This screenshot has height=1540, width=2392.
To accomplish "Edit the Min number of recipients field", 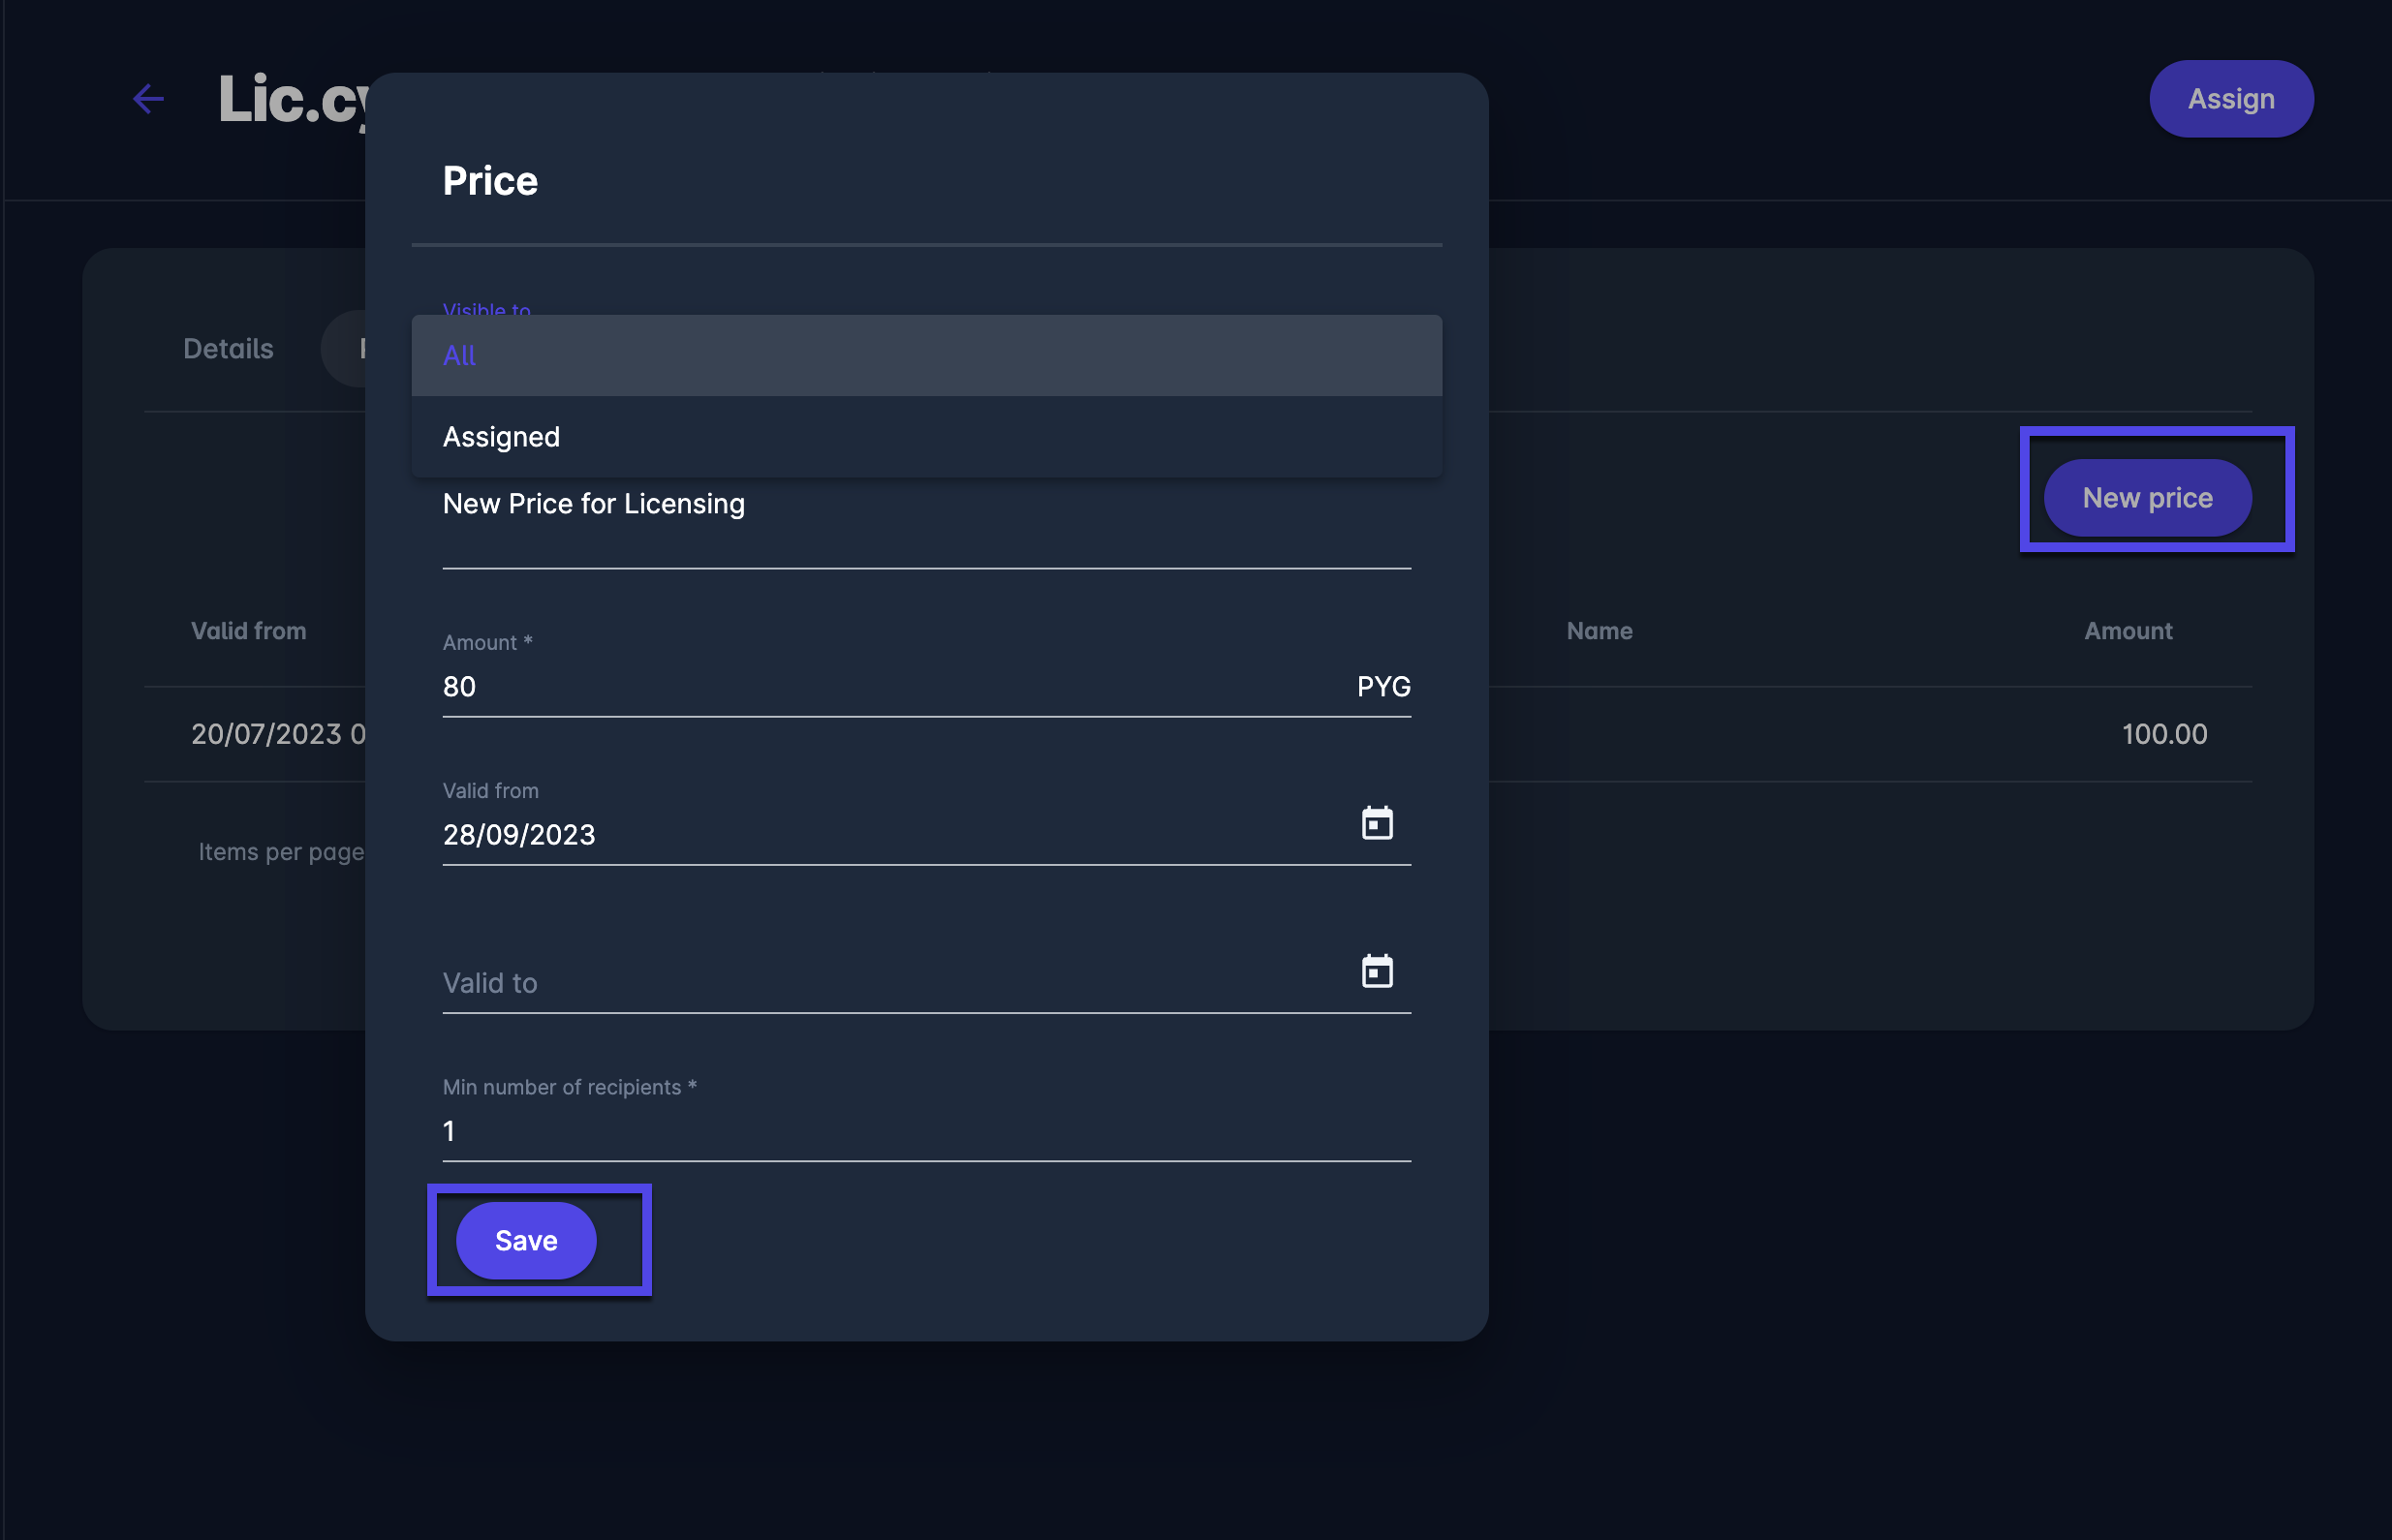I will 926,1131.
